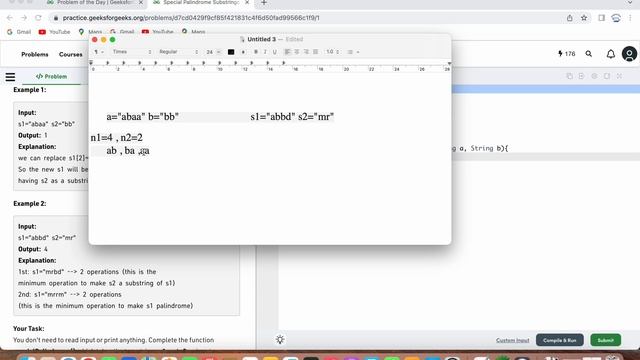Close the Problem of the Day tab

point(141,2)
